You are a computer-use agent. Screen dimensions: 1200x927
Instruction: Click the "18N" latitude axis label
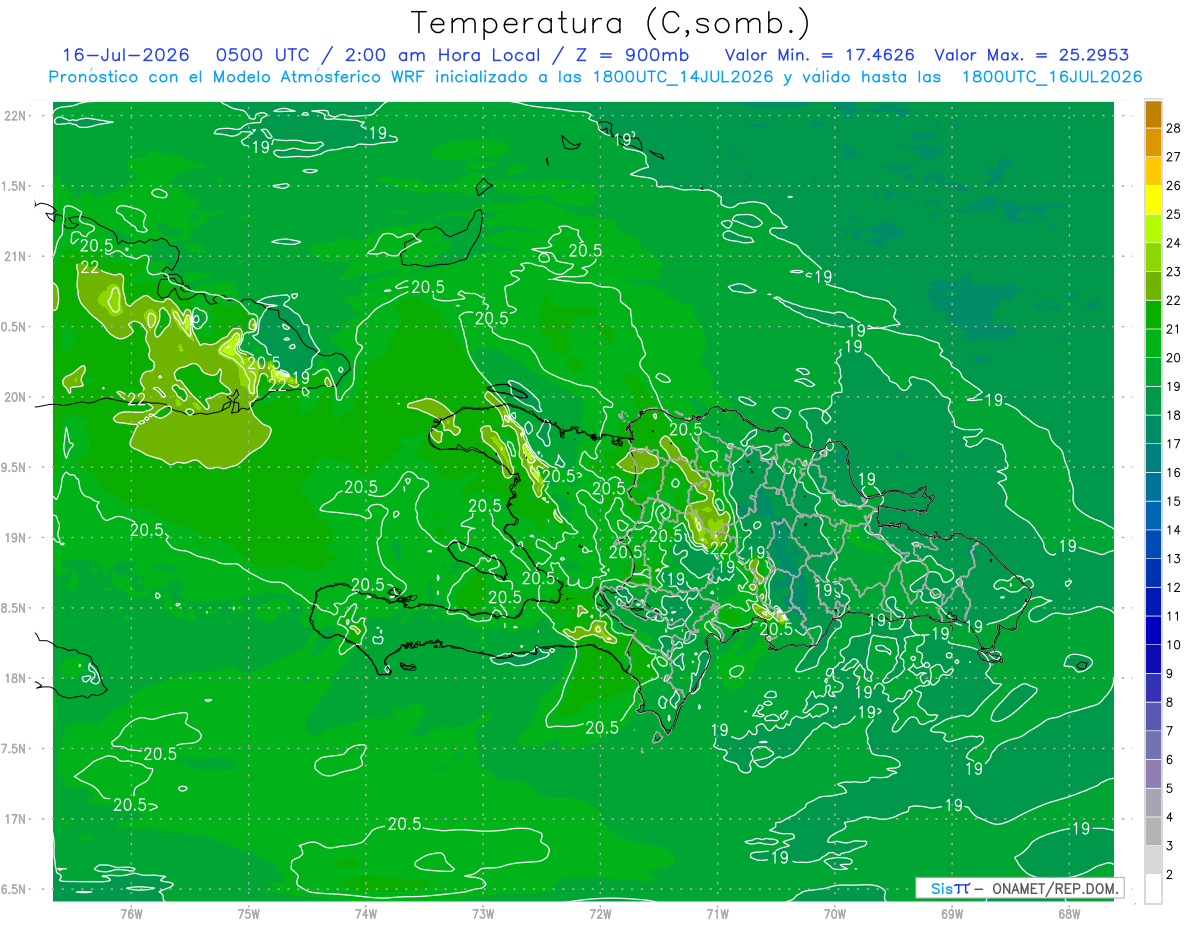point(16,678)
